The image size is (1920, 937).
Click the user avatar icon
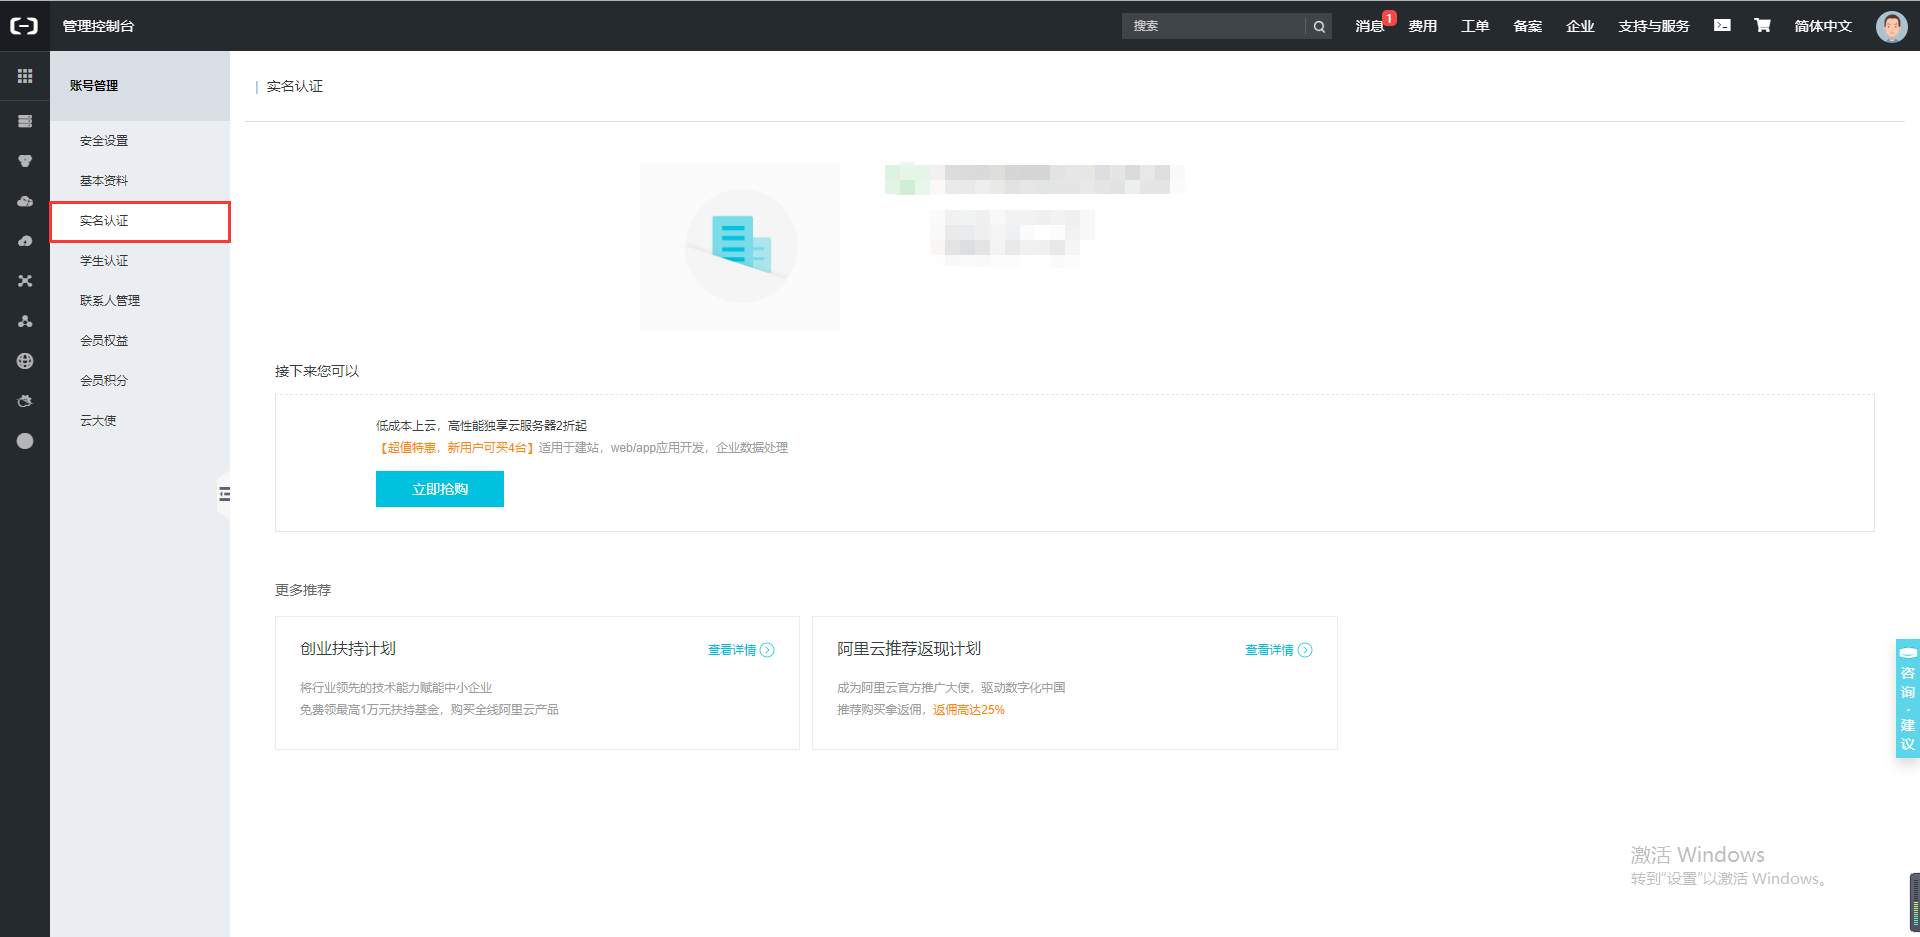click(x=1891, y=26)
